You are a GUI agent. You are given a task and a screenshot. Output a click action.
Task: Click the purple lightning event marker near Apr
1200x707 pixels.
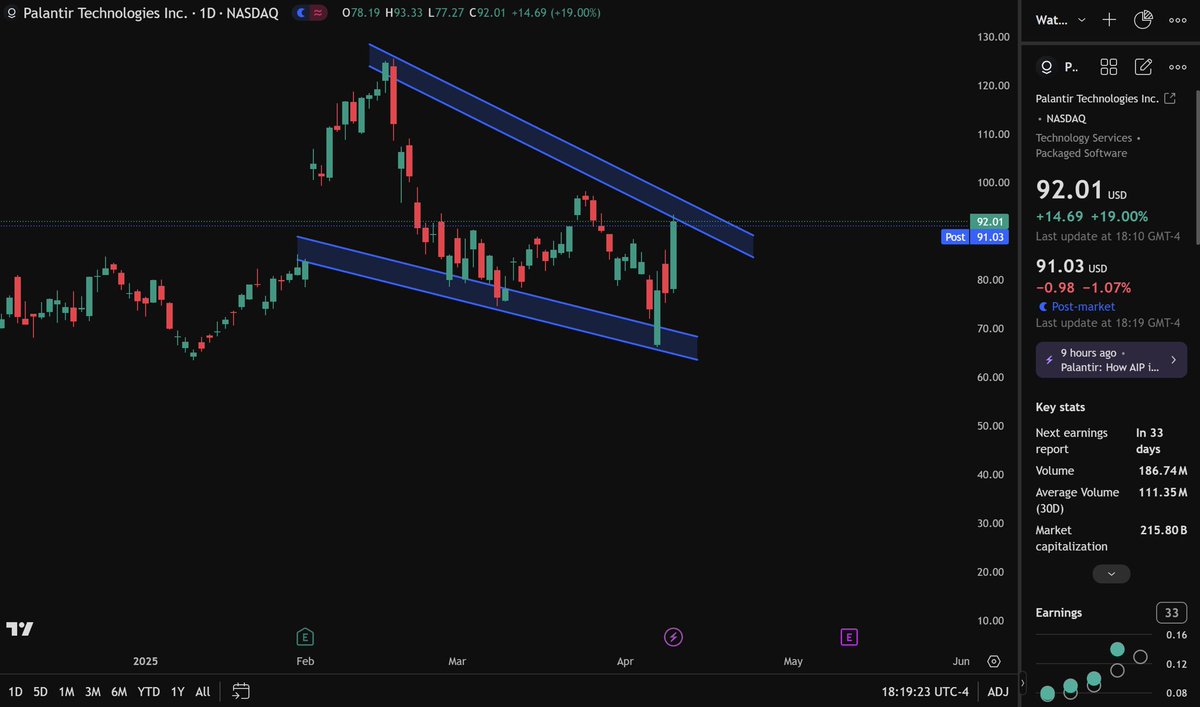point(674,637)
